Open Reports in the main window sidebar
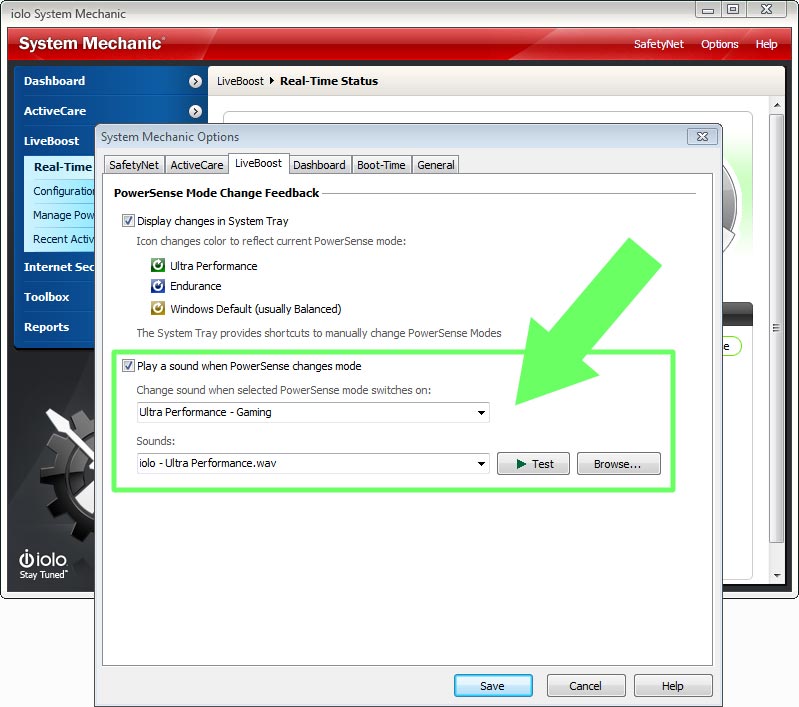799x707 pixels. (46, 327)
